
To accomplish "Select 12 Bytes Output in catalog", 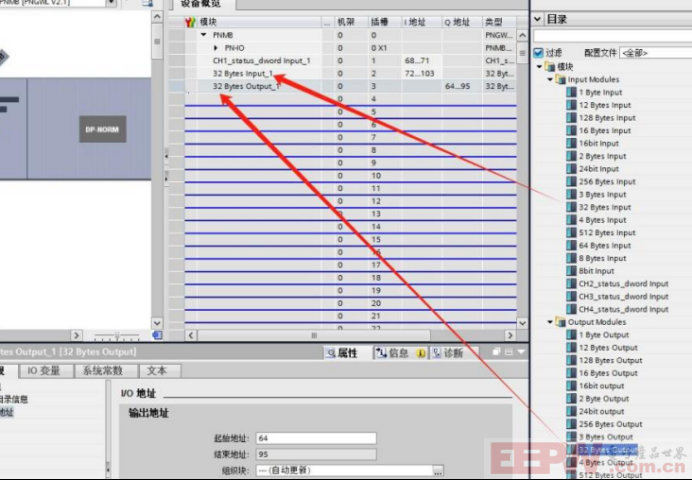I will [608, 348].
